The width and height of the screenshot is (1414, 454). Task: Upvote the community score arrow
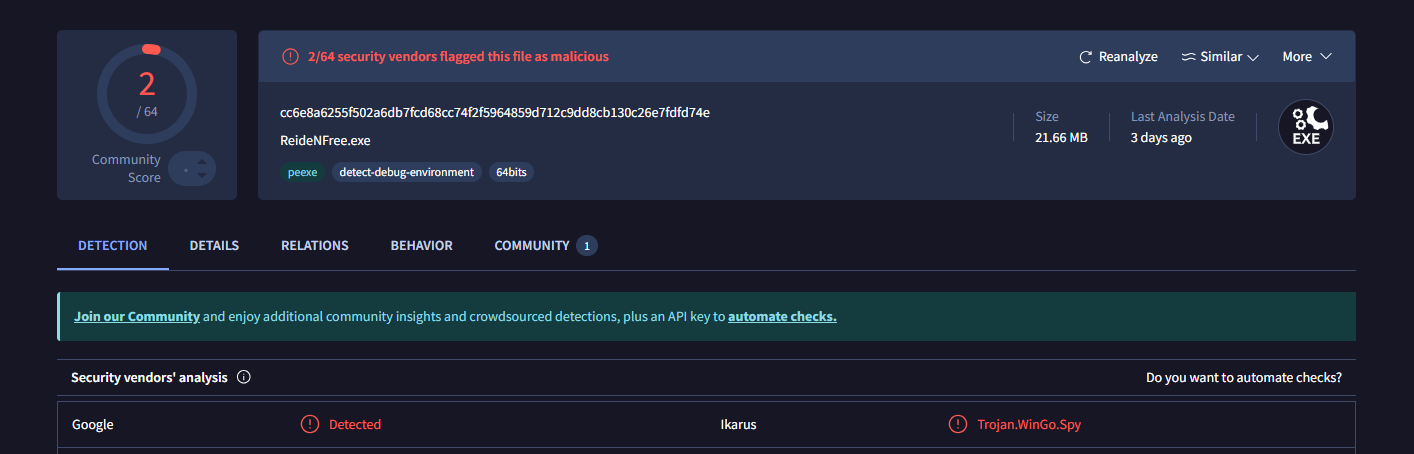point(202,161)
